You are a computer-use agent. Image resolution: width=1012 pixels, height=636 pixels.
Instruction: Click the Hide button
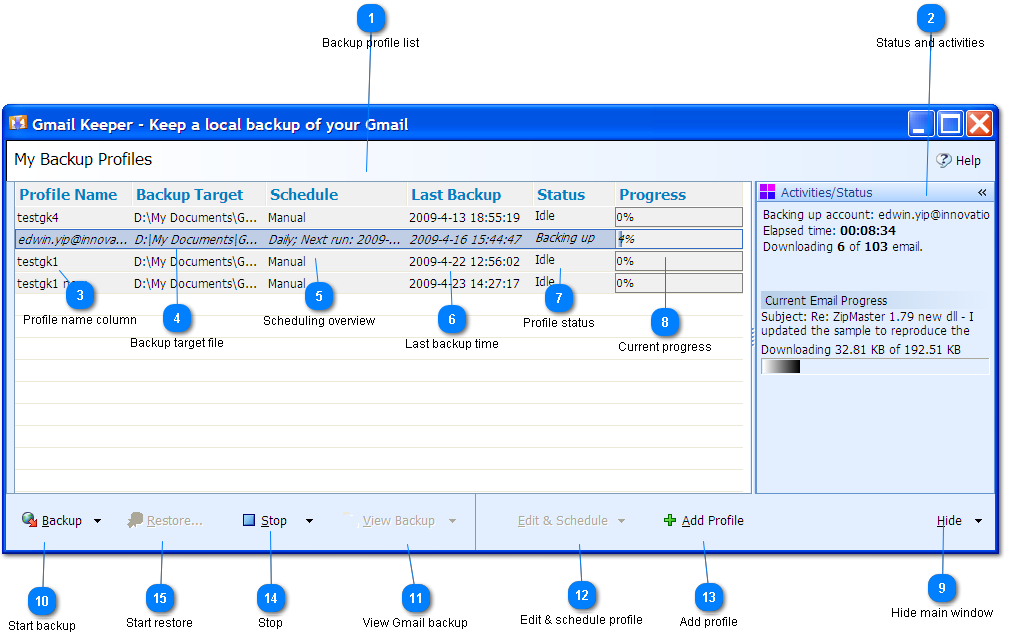(949, 520)
